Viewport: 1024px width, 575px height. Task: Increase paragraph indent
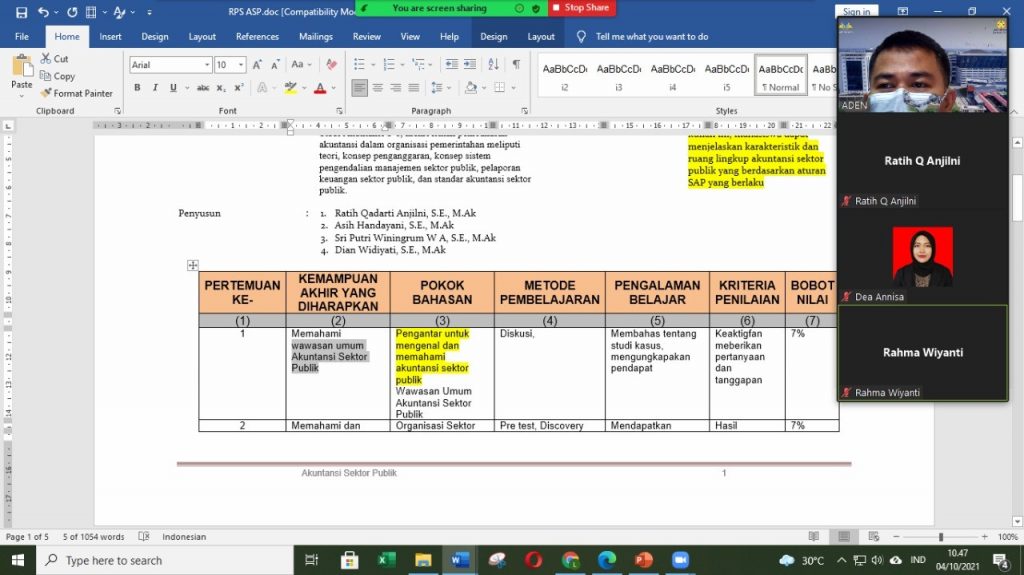[470, 64]
